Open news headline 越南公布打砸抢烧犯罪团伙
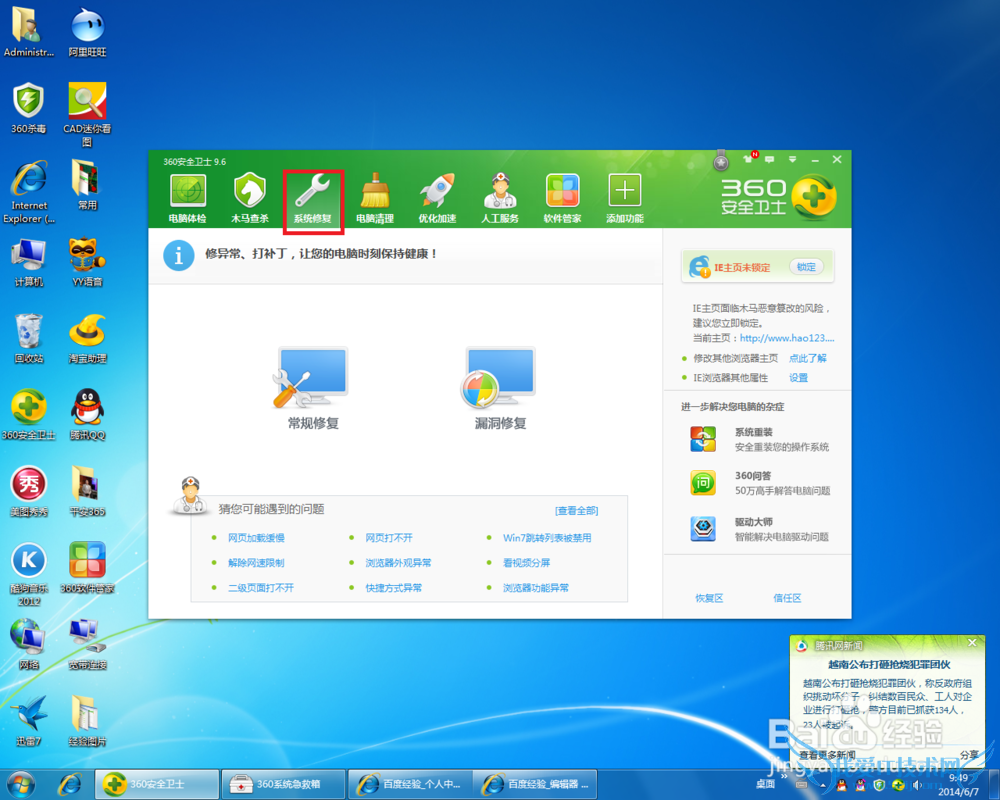1000x800 pixels. click(889, 664)
